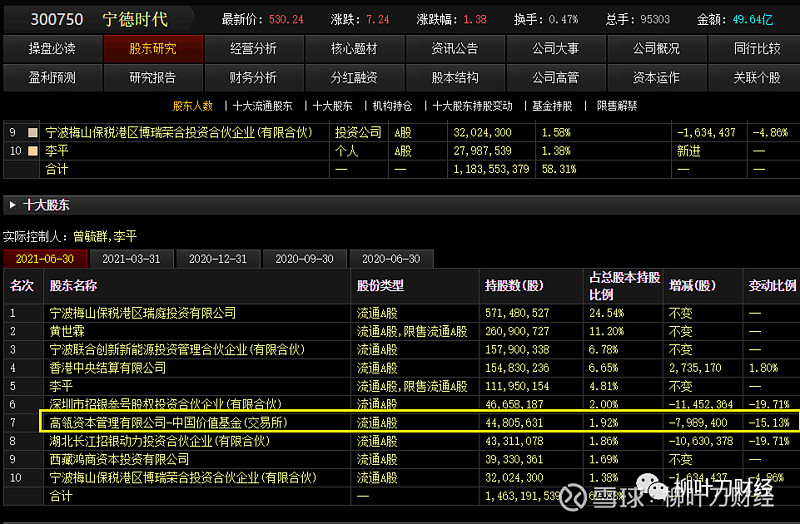Jump to 股东人数 section link

coord(192,106)
